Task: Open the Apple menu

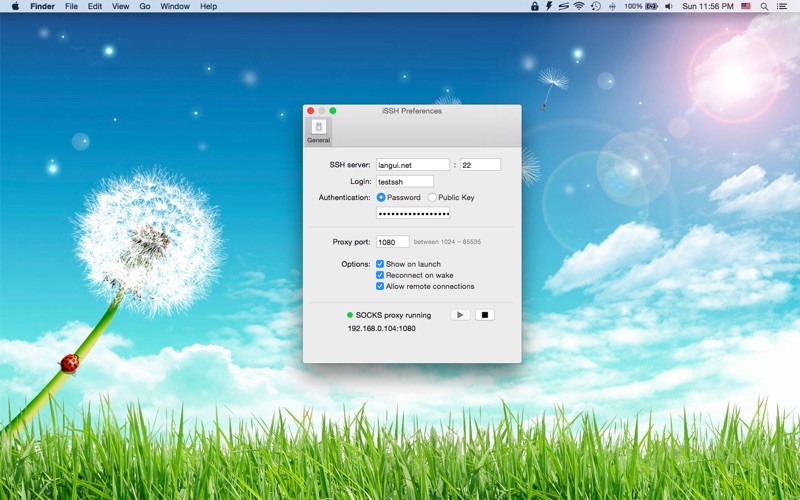Action: pos(15,6)
